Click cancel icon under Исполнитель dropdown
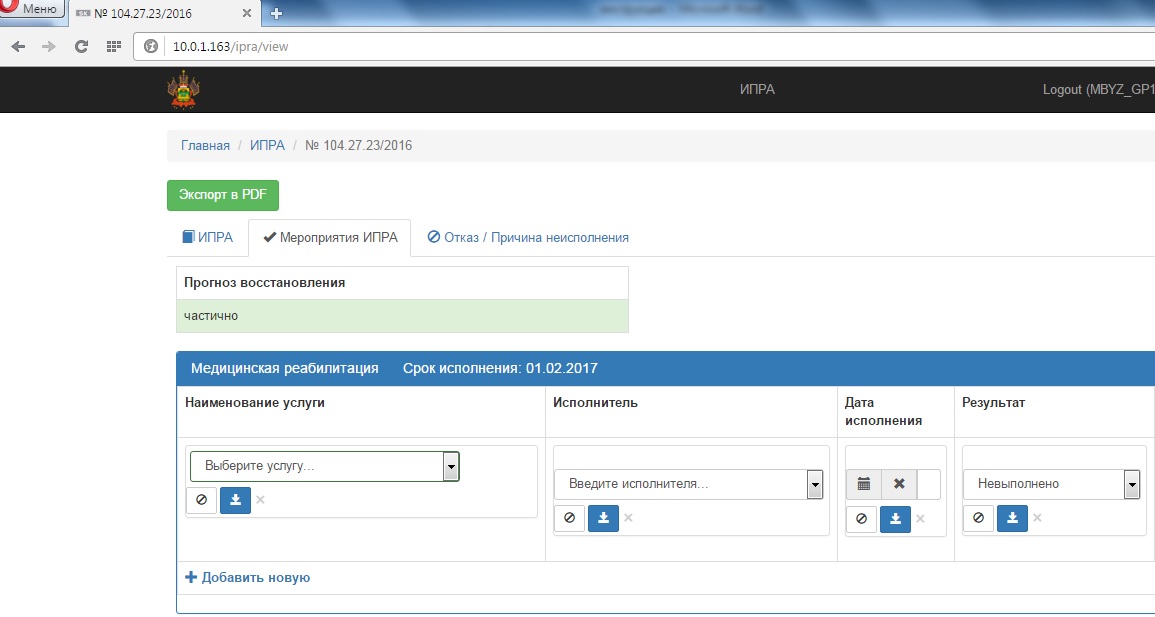 (569, 518)
